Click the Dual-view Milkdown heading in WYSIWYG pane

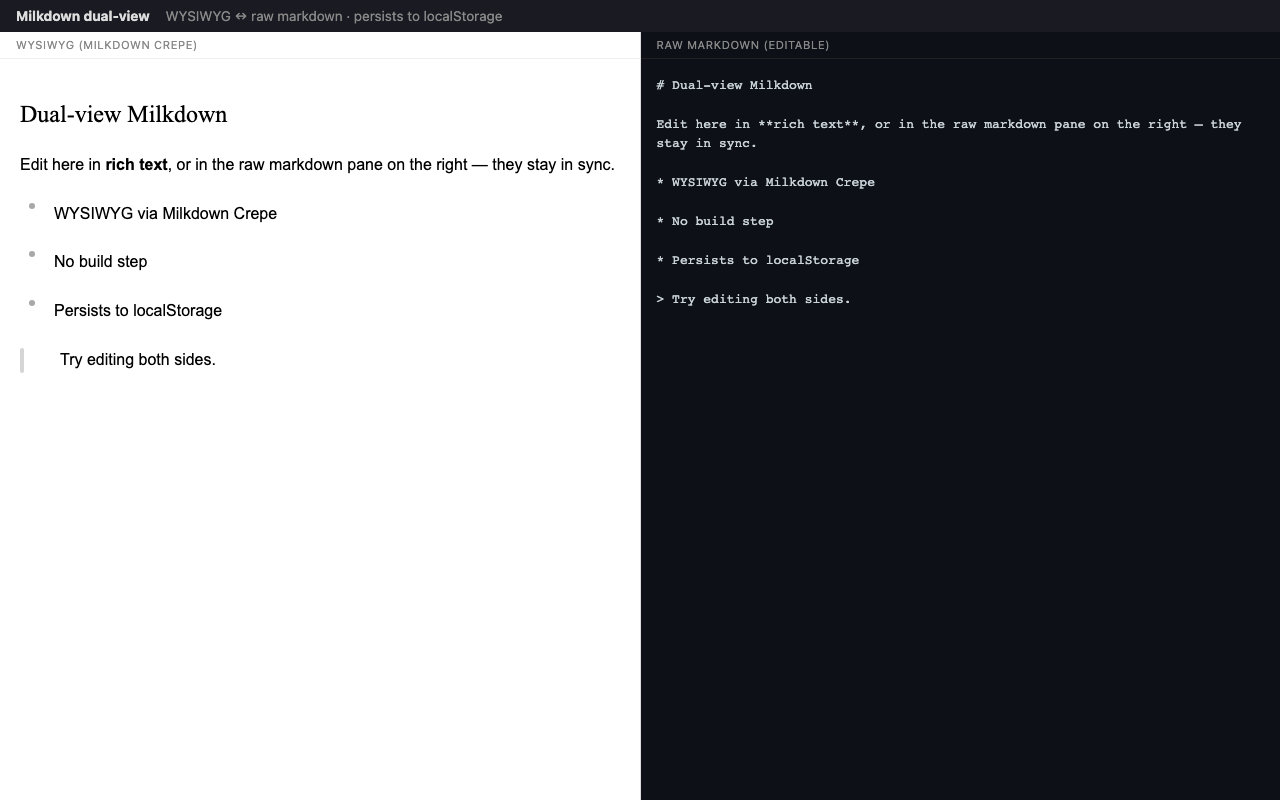tap(123, 114)
